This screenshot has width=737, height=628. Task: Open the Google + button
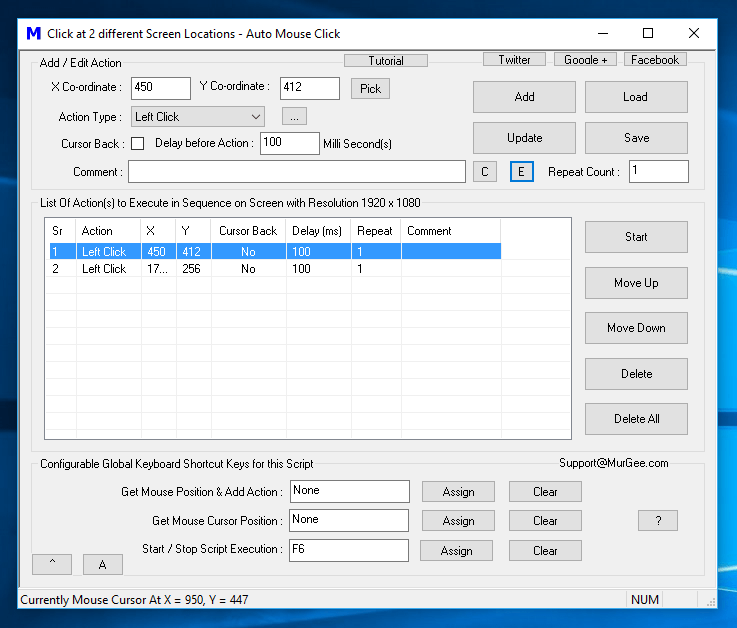point(585,60)
